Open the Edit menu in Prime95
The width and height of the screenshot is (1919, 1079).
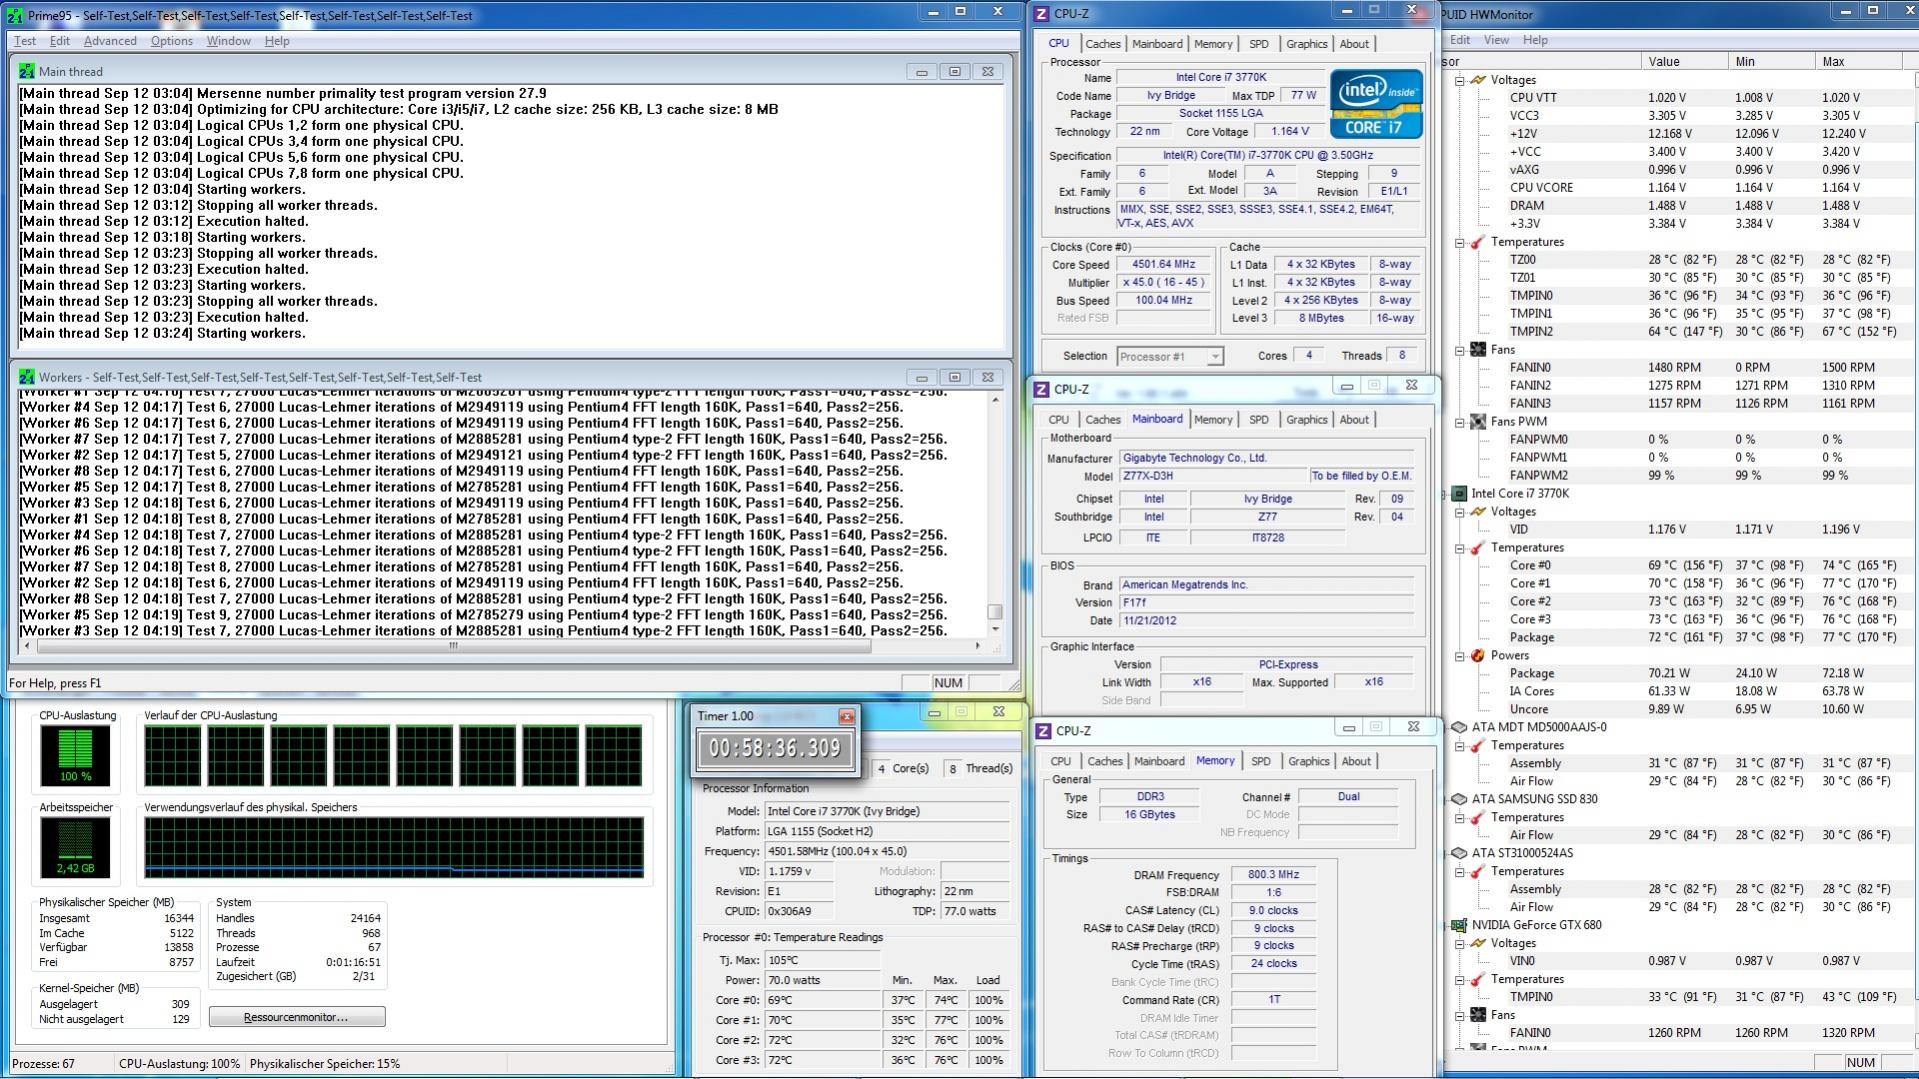tap(60, 41)
